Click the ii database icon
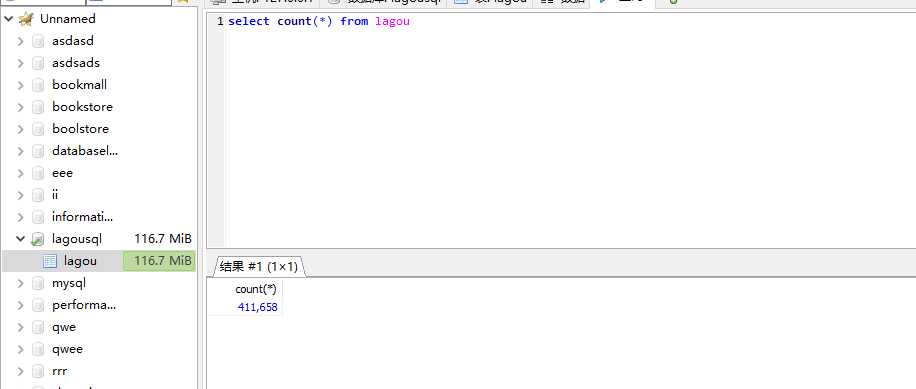916x389 pixels. pyautogui.click(x=38, y=195)
